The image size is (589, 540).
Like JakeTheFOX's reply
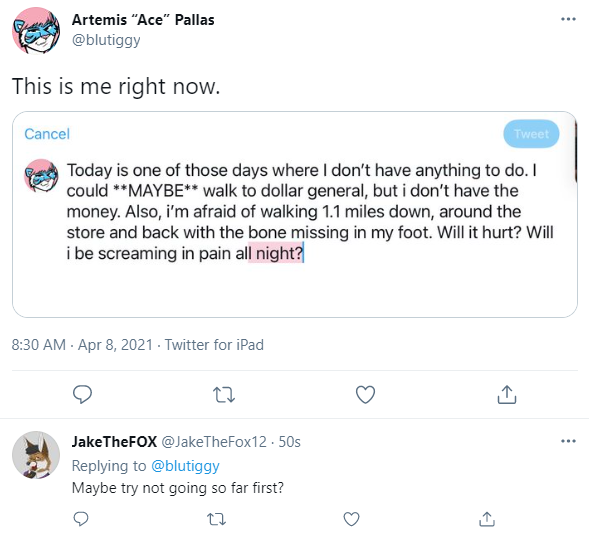click(x=352, y=519)
